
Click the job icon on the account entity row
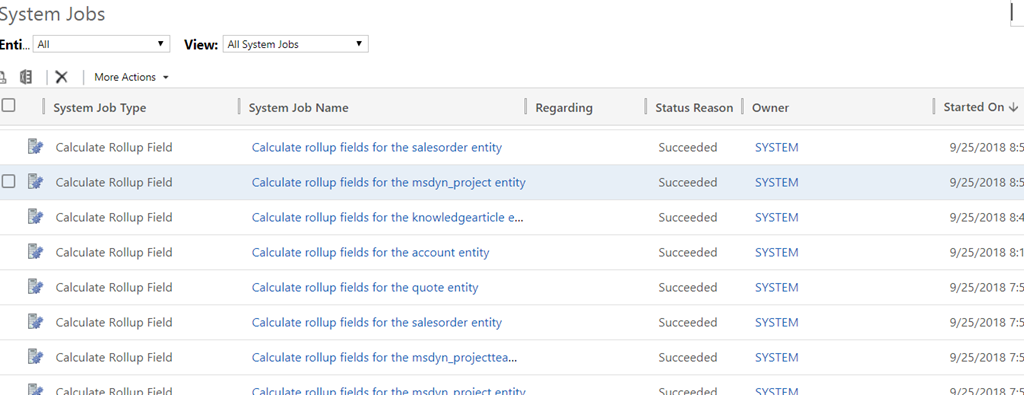pos(35,252)
